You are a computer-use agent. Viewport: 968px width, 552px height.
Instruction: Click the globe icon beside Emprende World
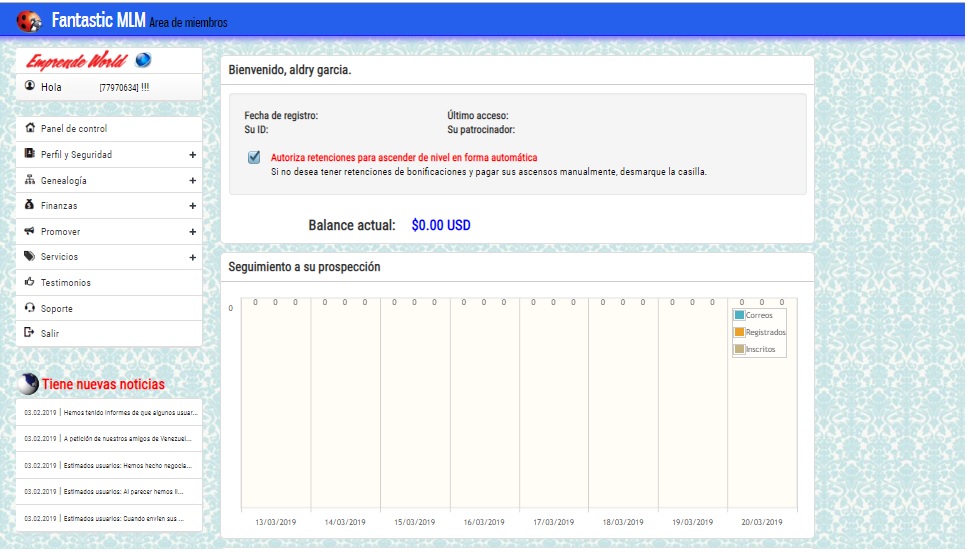click(x=143, y=60)
